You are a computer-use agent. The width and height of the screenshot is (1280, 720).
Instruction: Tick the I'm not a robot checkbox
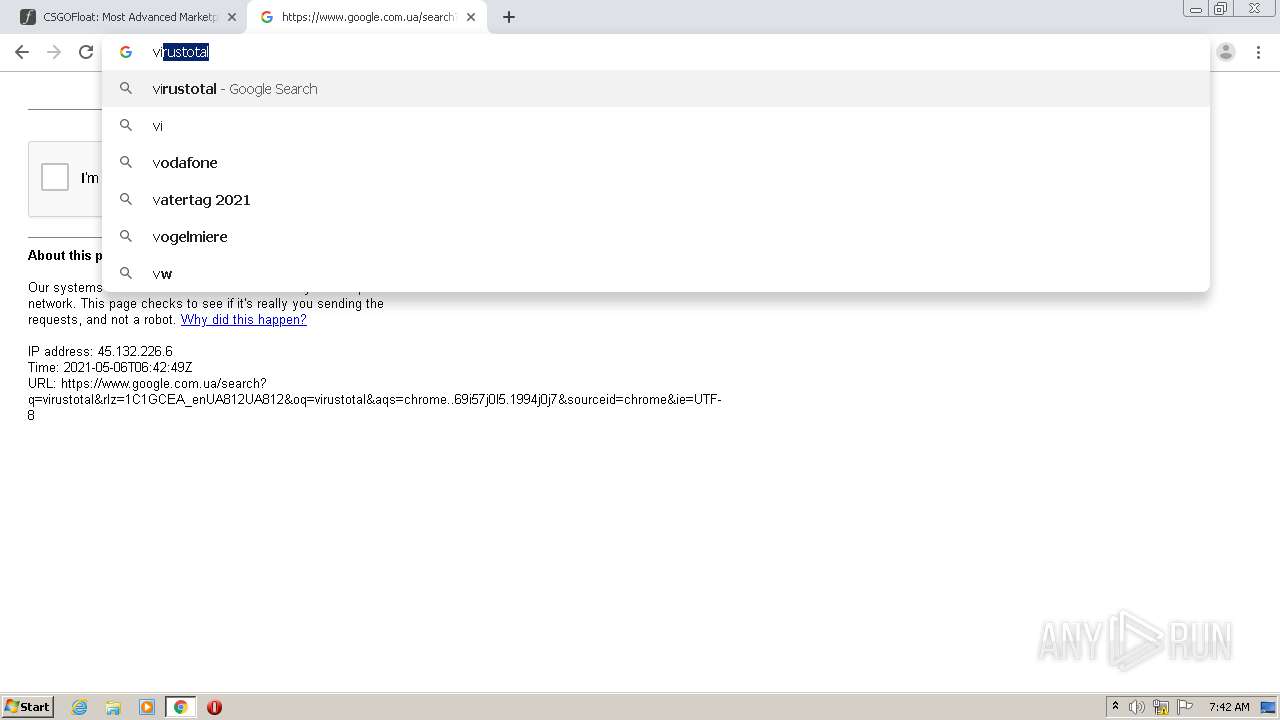pos(55,177)
